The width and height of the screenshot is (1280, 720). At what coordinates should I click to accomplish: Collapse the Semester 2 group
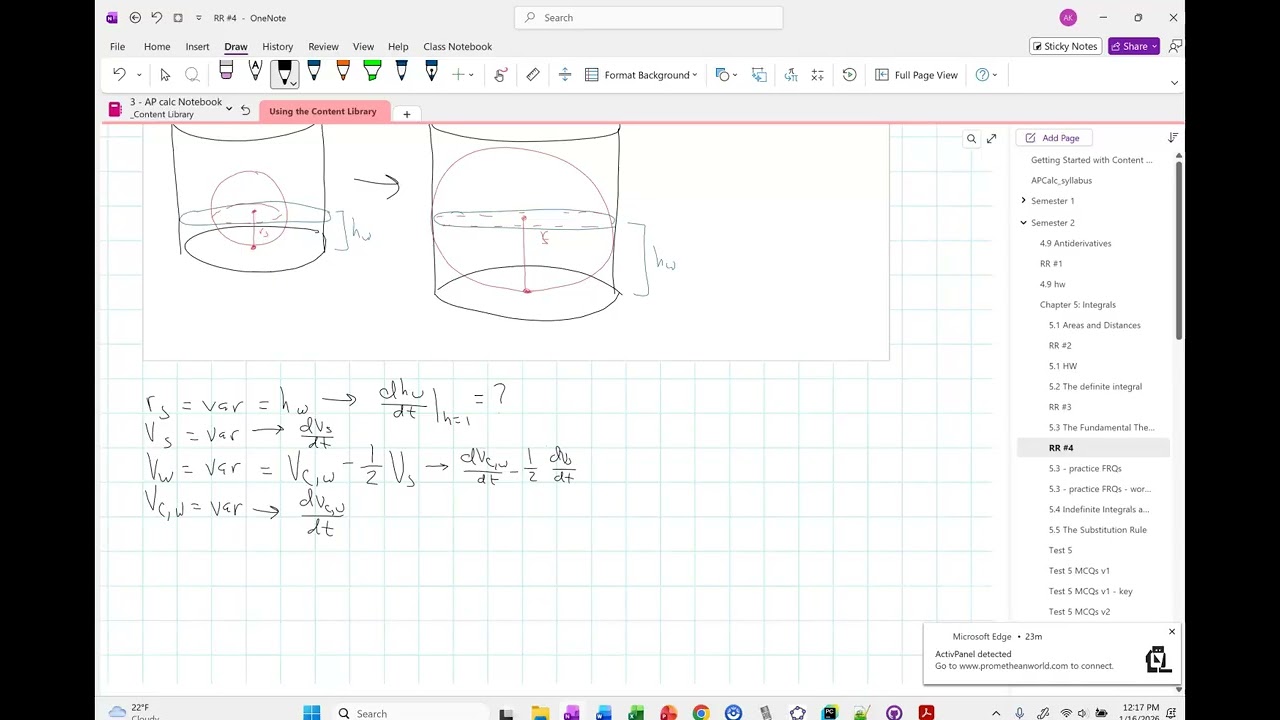(x=1023, y=223)
